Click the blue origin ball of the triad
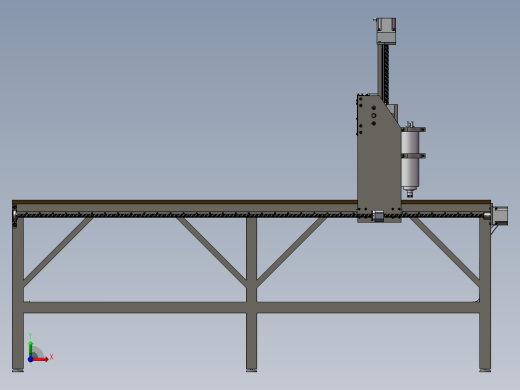Image resolution: width=520 pixels, height=390 pixels. [x=30, y=359]
